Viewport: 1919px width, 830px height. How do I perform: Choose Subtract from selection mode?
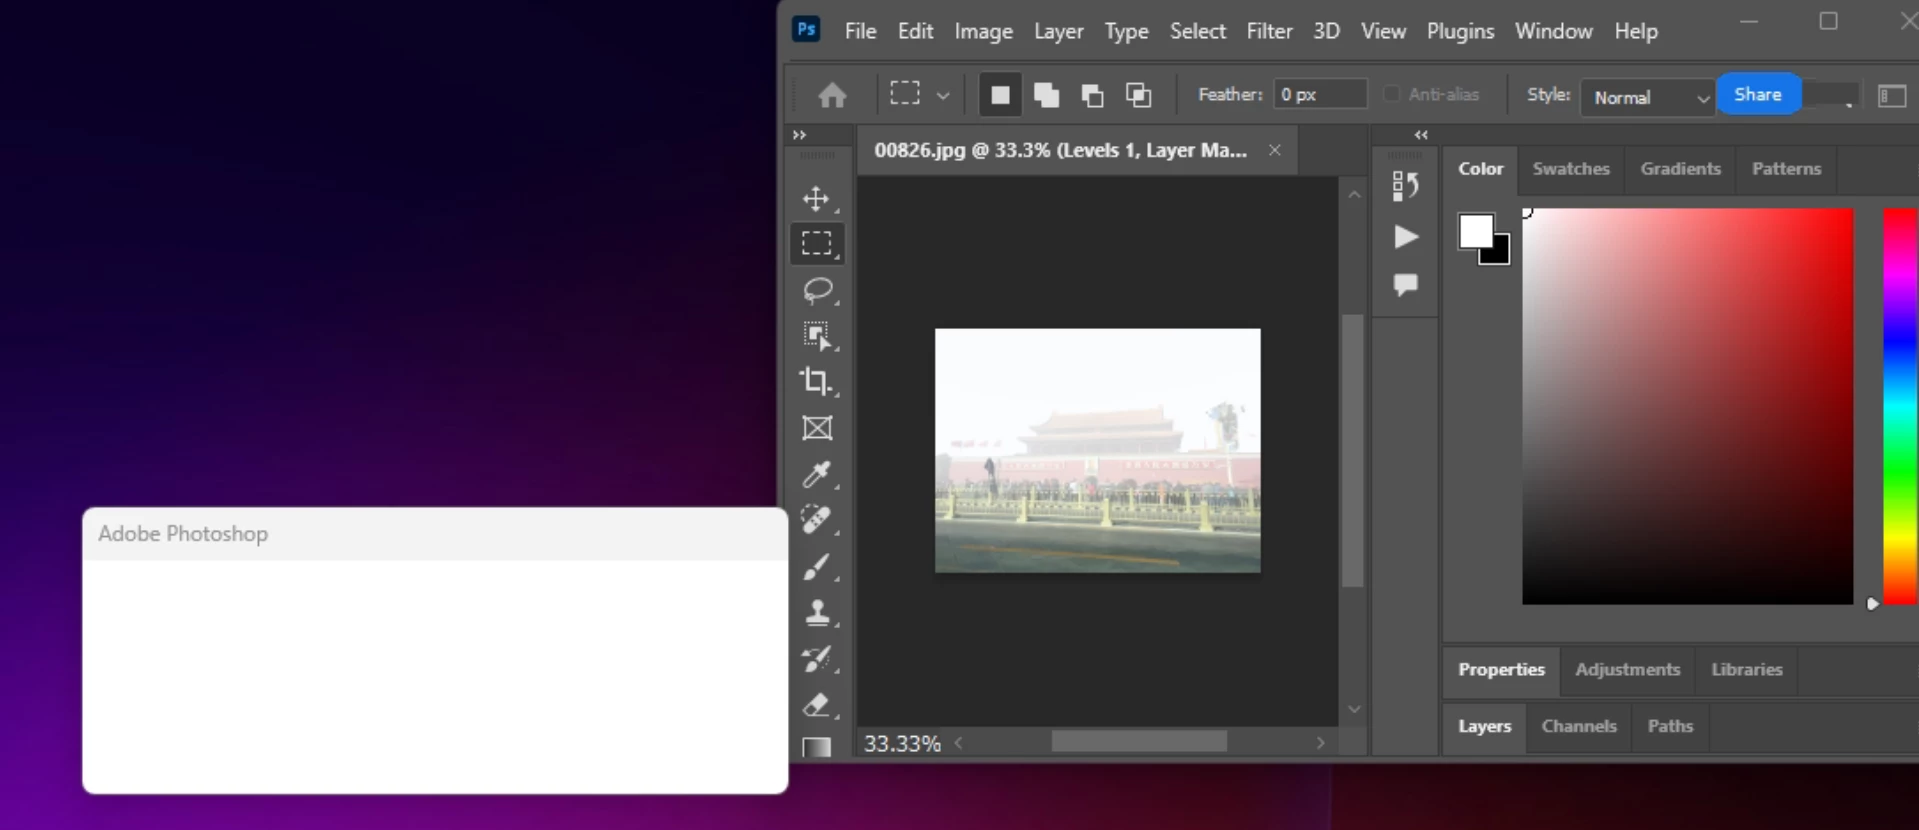pos(1092,95)
